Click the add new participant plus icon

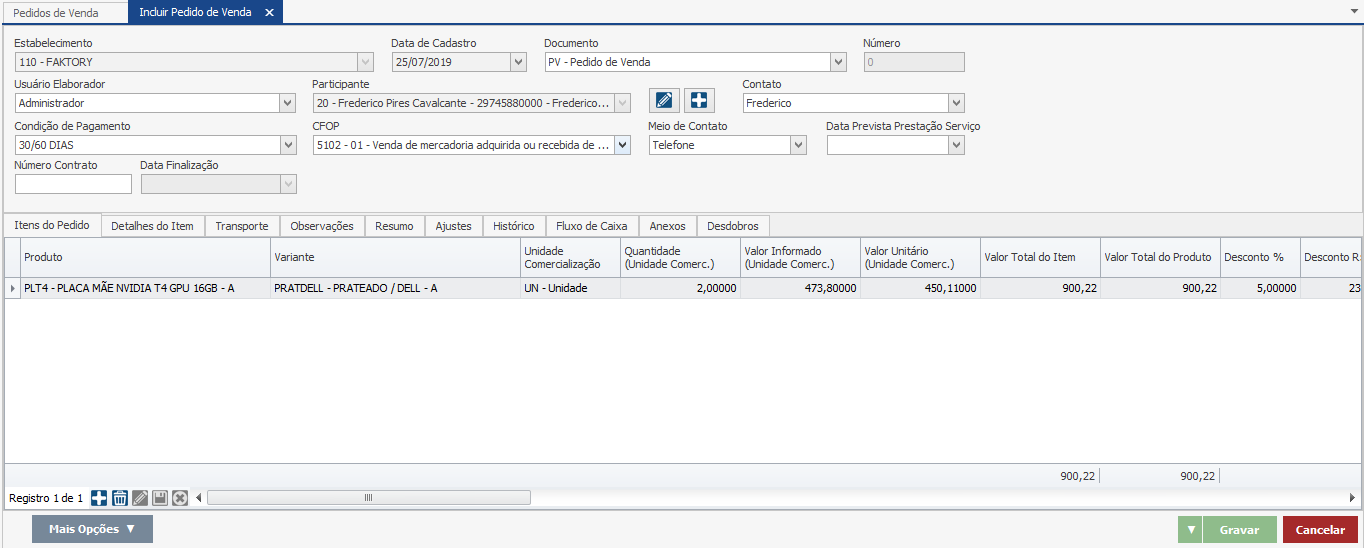[x=699, y=101]
